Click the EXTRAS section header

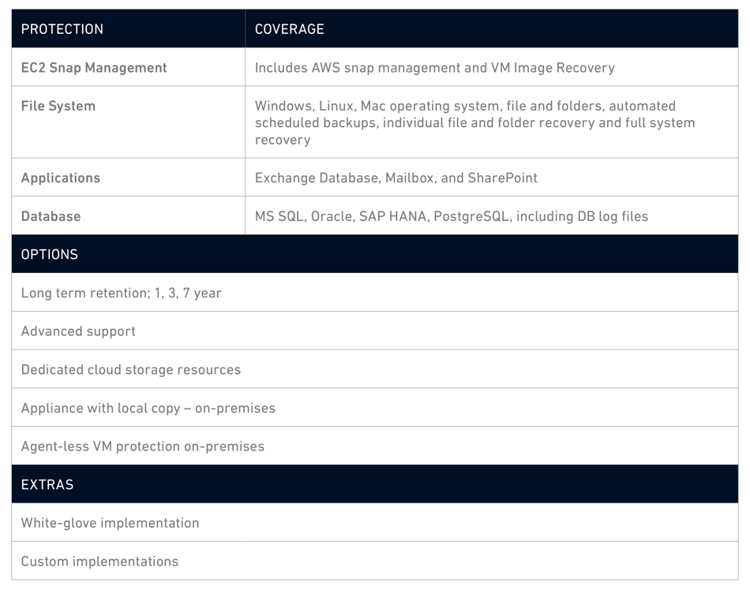tap(47, 484)
